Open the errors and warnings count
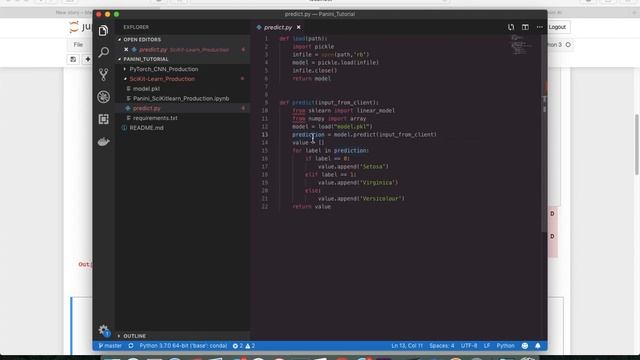Screen dimensions: 640x360 pyautogui.click(x=244, y=346)
